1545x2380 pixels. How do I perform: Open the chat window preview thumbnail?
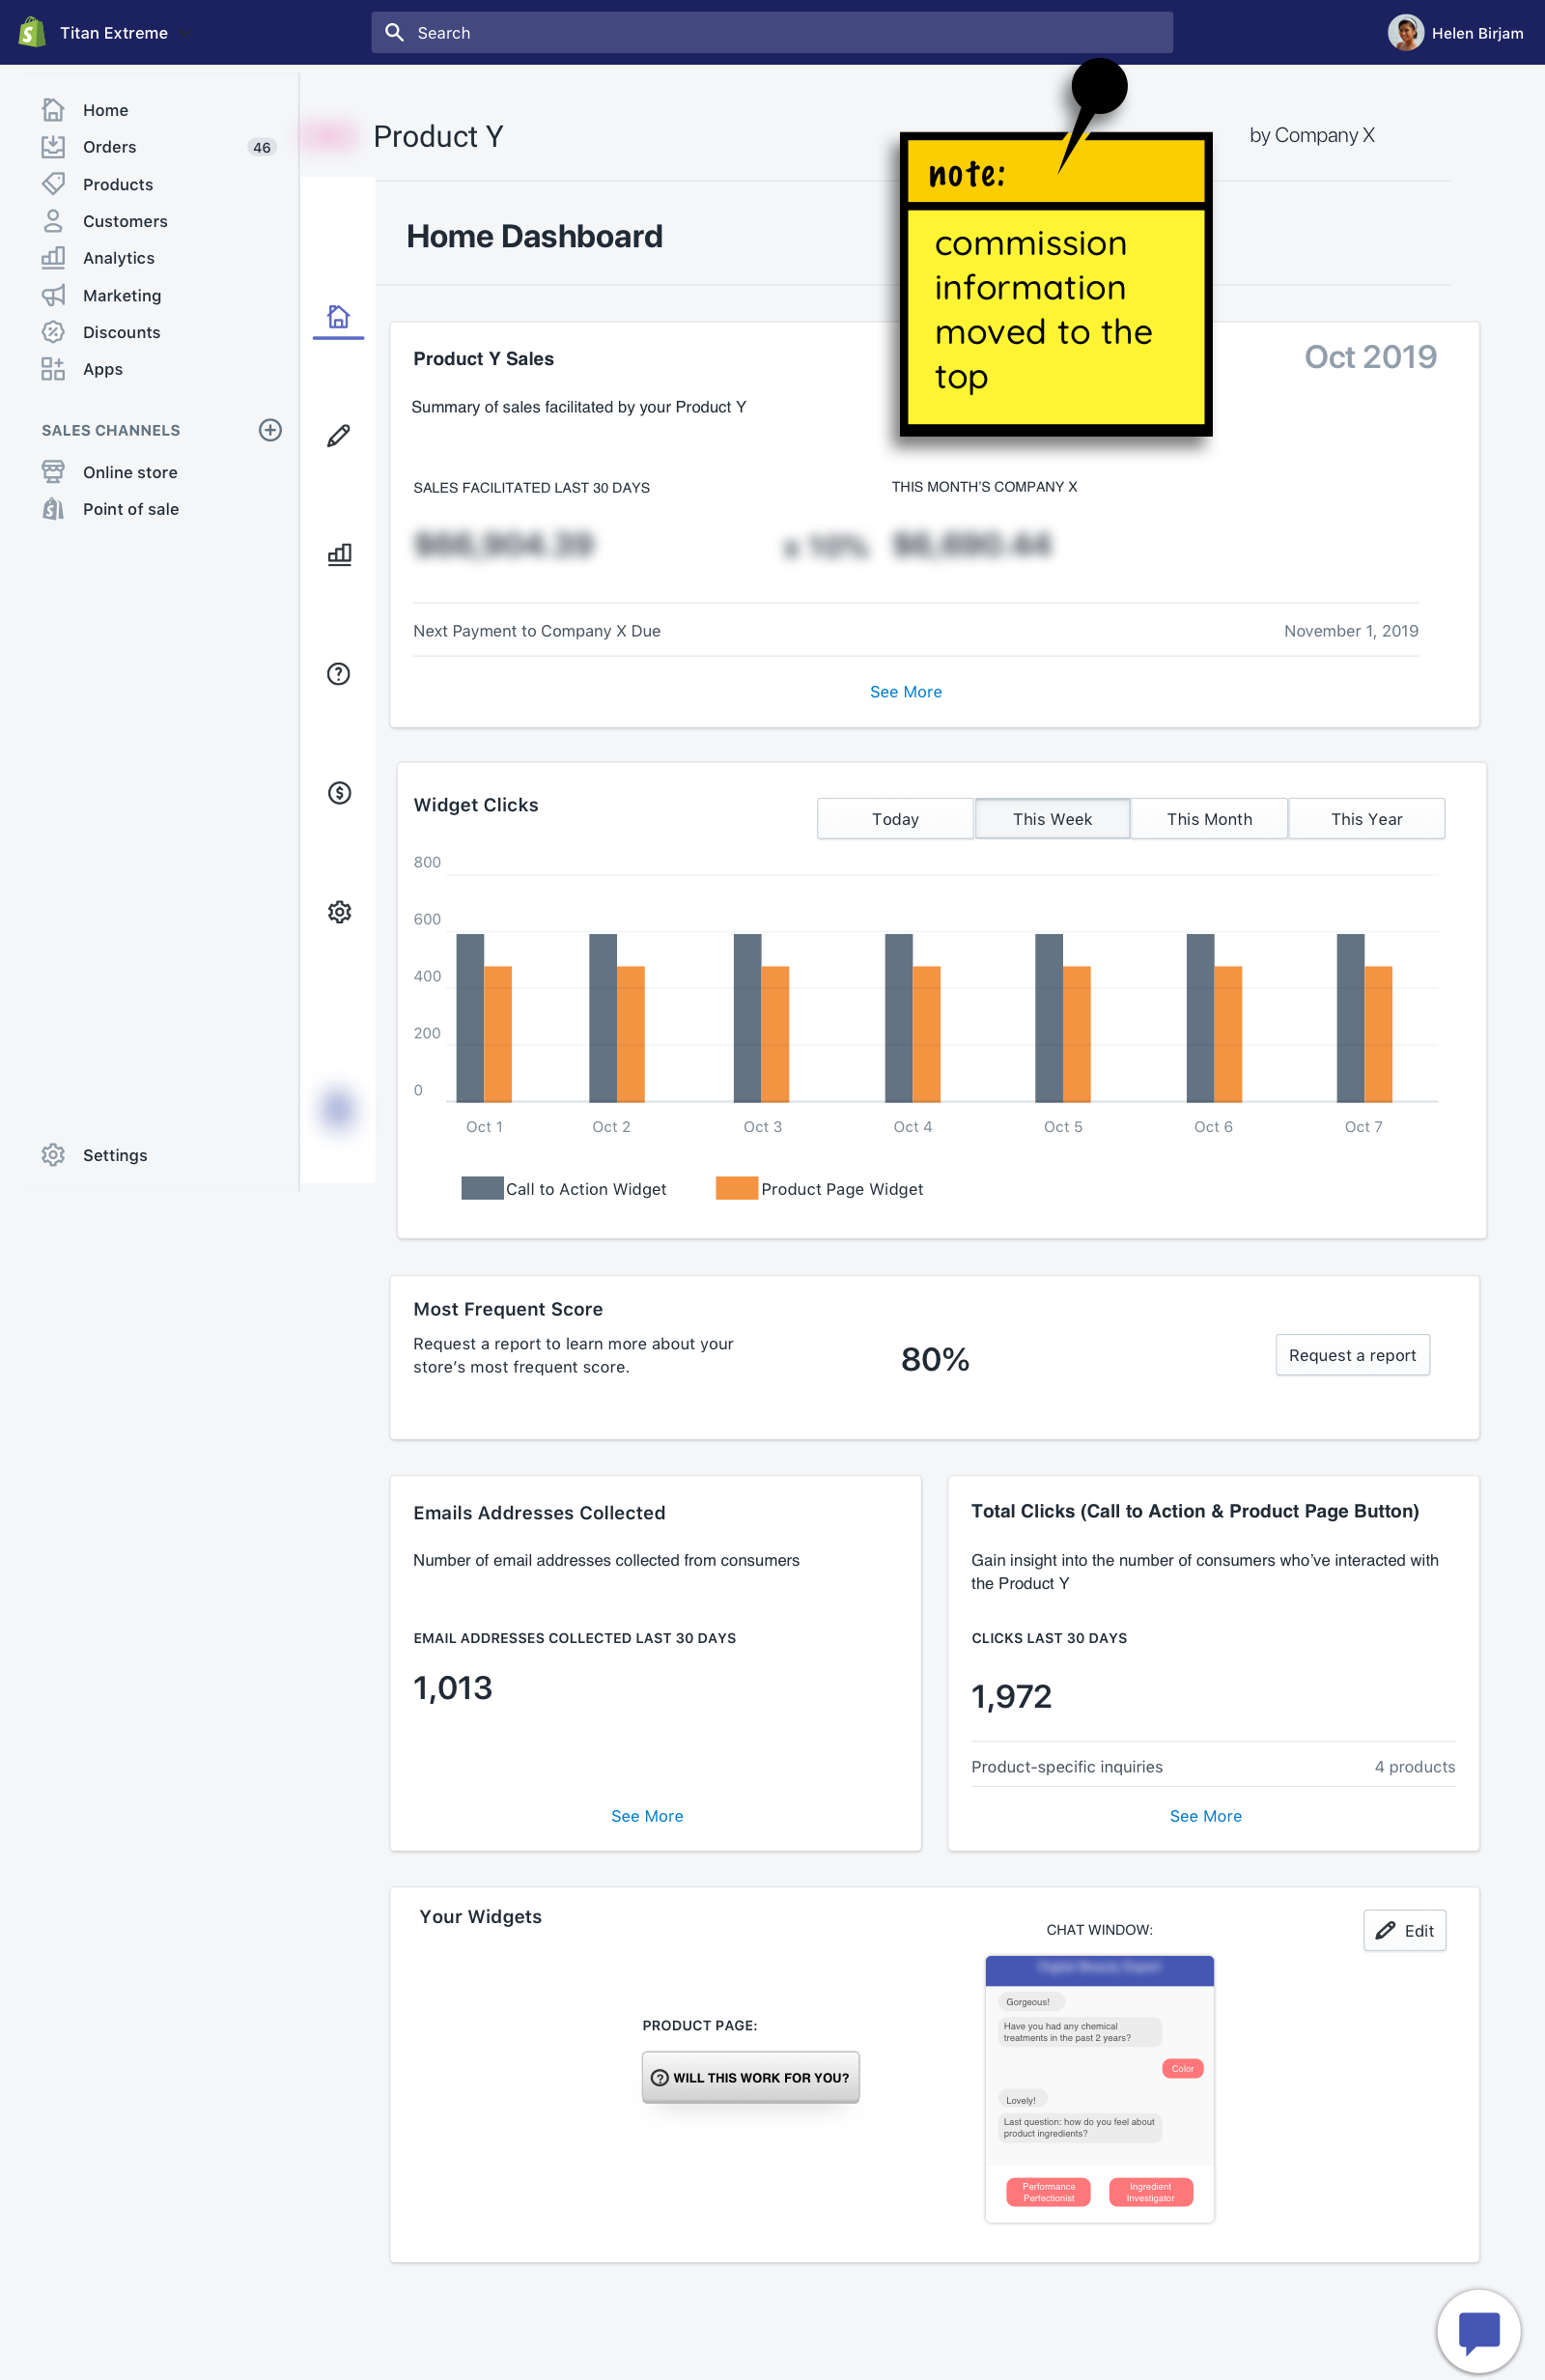tap(1099, 2089)
